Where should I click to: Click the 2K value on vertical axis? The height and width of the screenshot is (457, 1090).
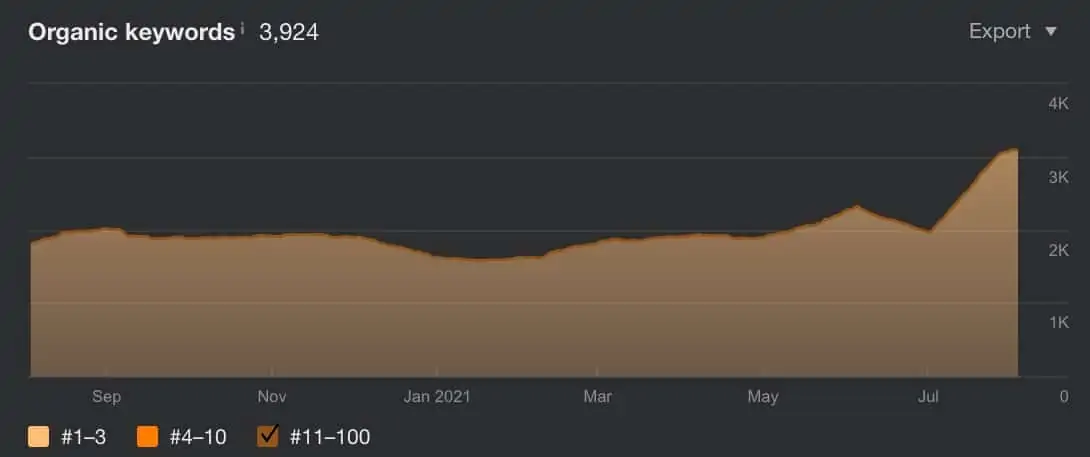[x=1058, y=250]
